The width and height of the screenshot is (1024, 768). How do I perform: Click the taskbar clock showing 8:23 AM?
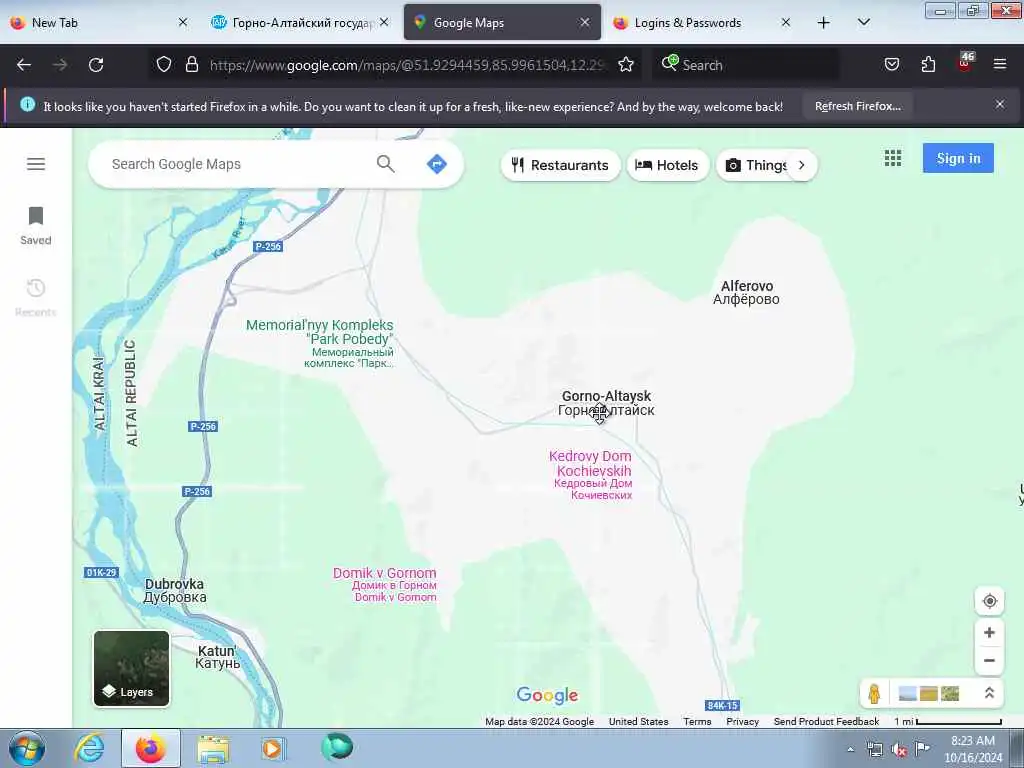(x=972, y=749)
